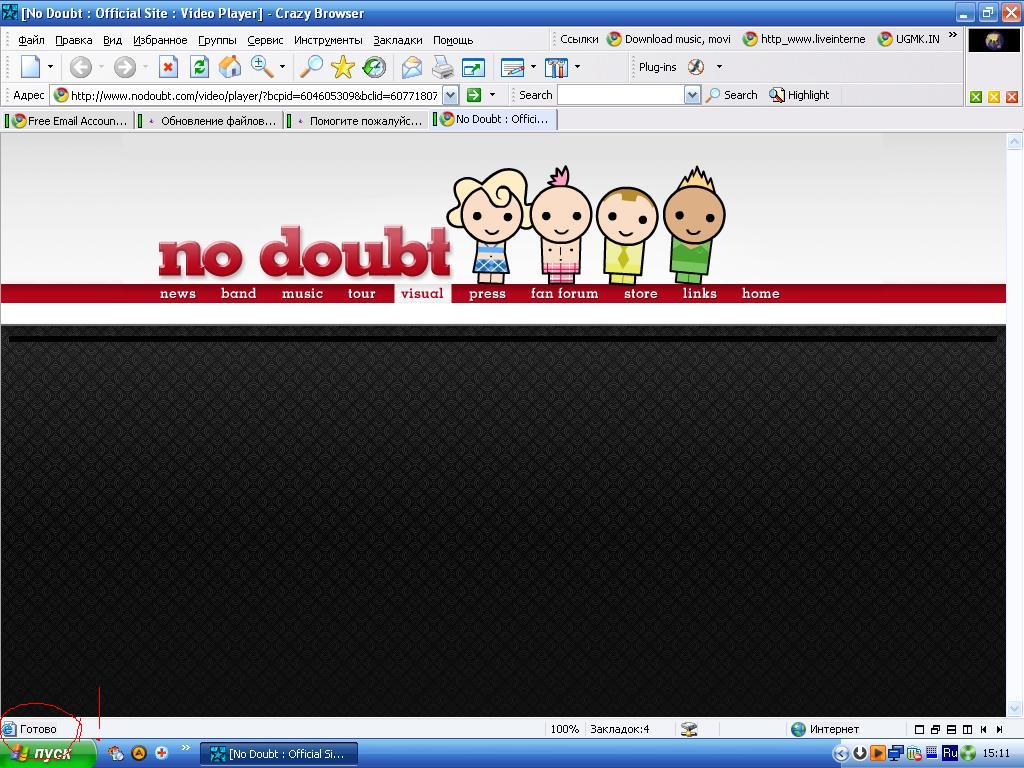Image resolution: width=1024 pixels, height=768 pixels.
Task: Open the Избранное menu
Action: (x=160, y=40)
